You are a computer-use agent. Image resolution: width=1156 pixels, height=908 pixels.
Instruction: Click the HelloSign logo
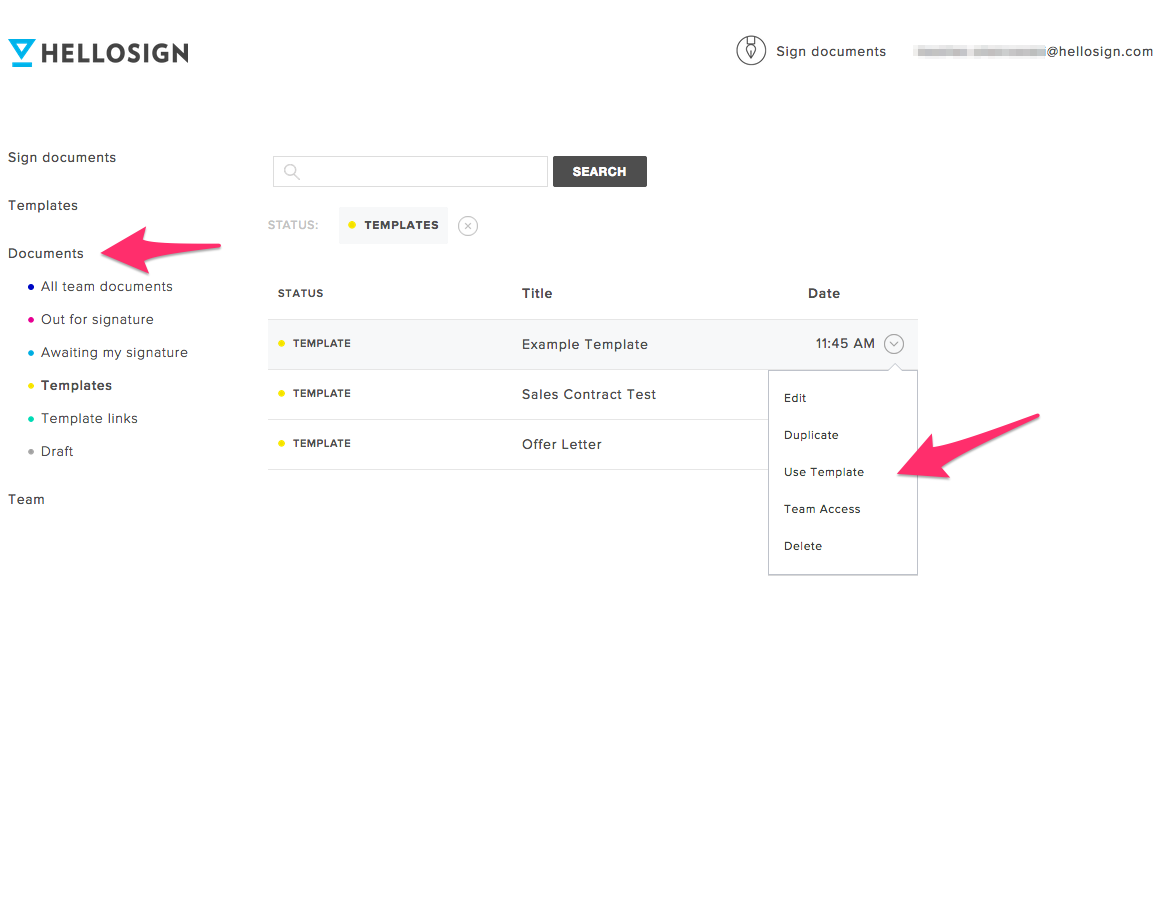click(99, 53)
